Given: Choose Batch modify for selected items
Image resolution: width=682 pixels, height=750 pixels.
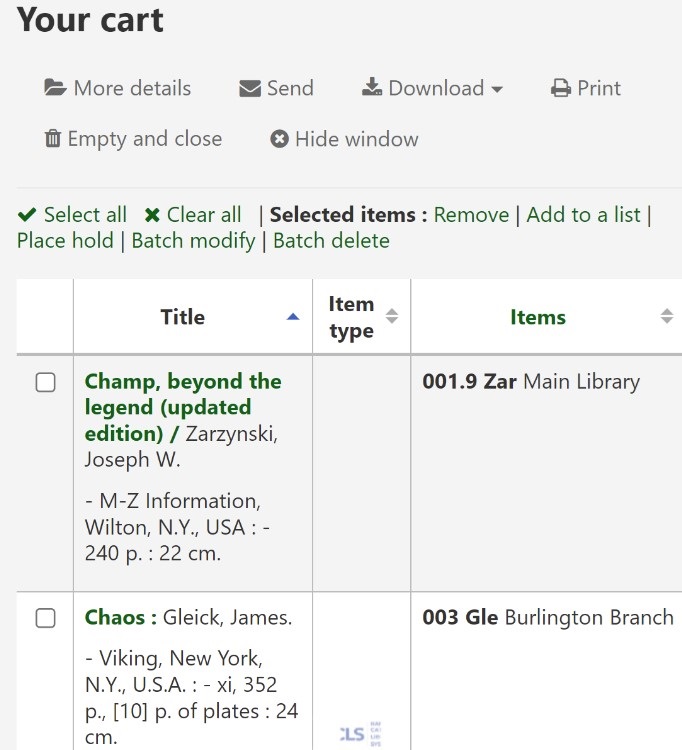Looking at the screenshot, I should [194, 241].
